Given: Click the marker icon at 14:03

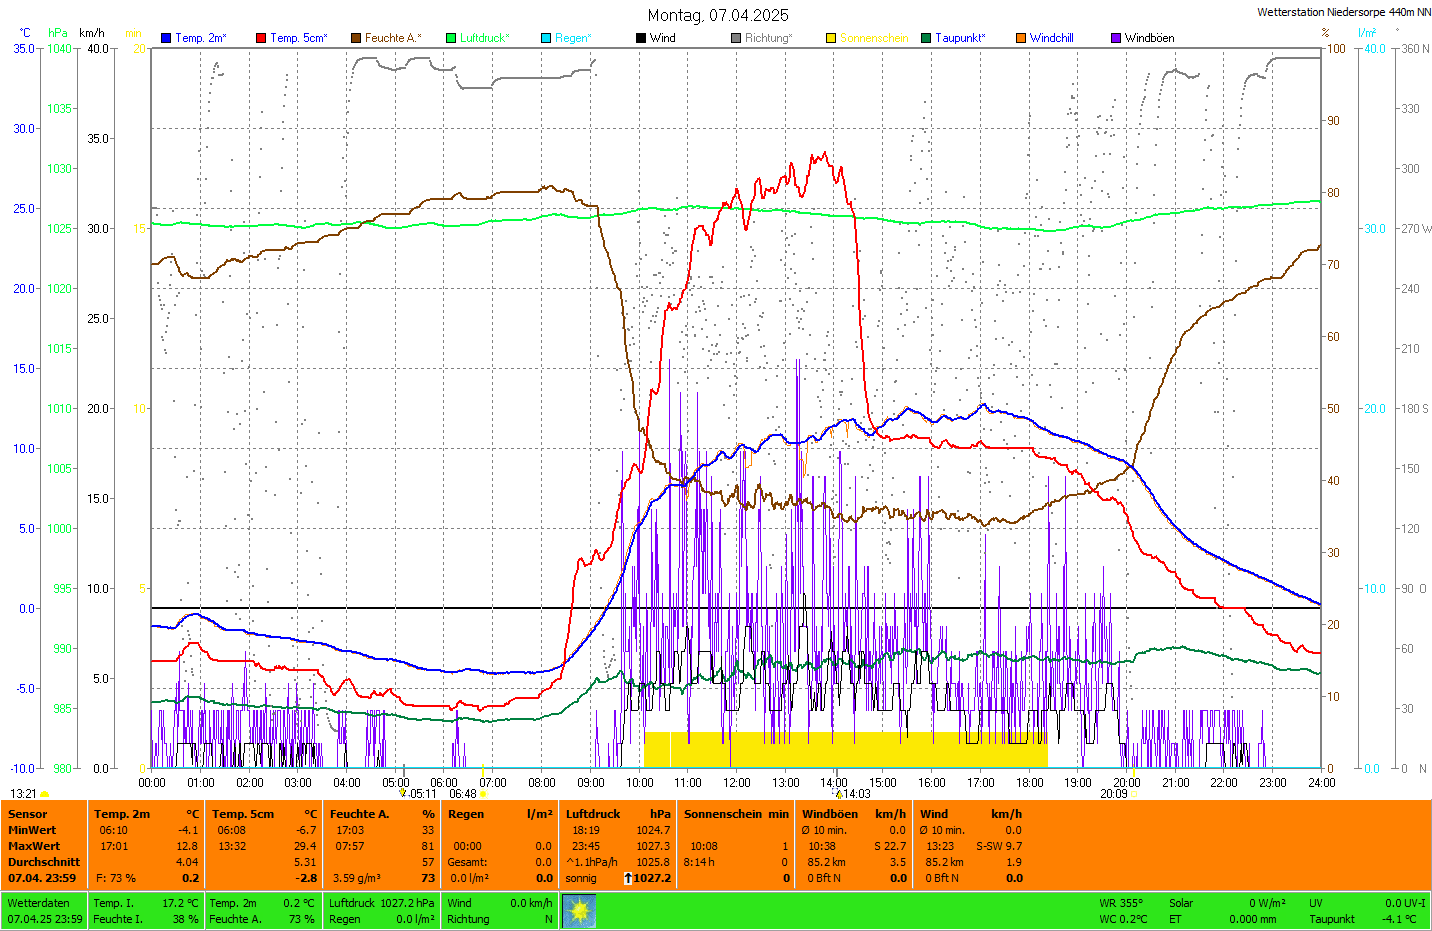Looking at the screenshot, I should 838,794.
